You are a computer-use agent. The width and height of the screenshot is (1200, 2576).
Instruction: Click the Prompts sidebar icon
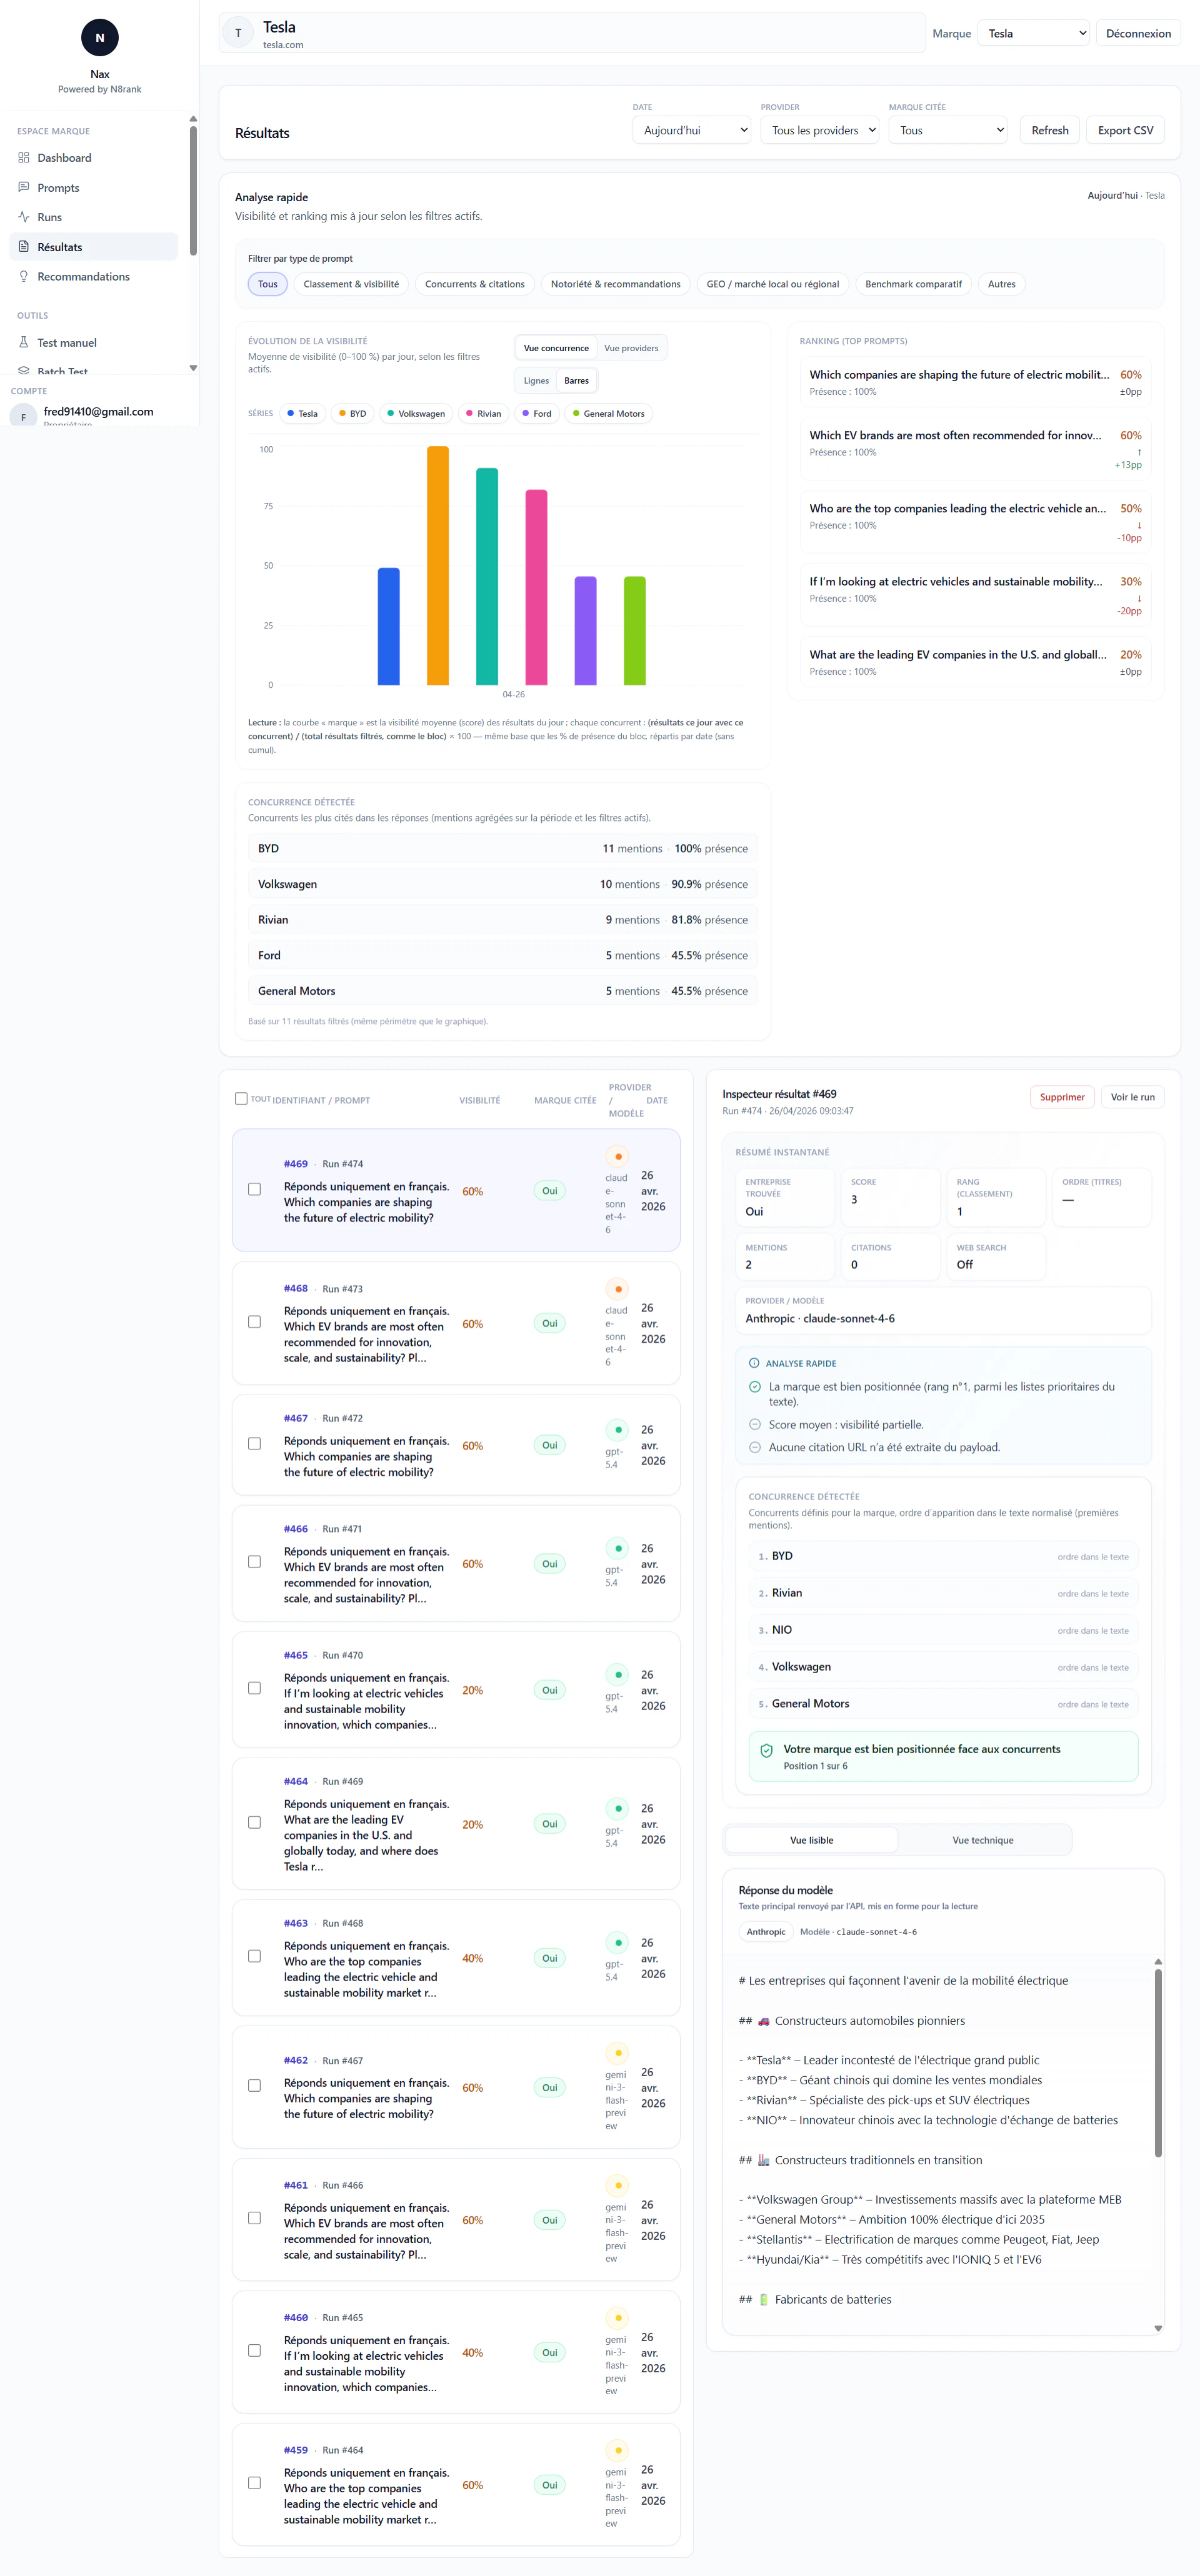point(24,187)
